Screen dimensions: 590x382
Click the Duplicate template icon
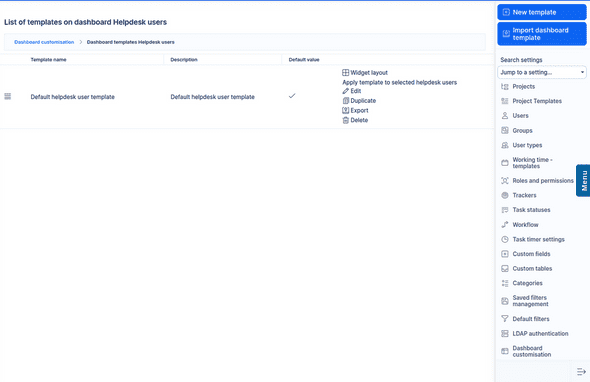[345, 100]
